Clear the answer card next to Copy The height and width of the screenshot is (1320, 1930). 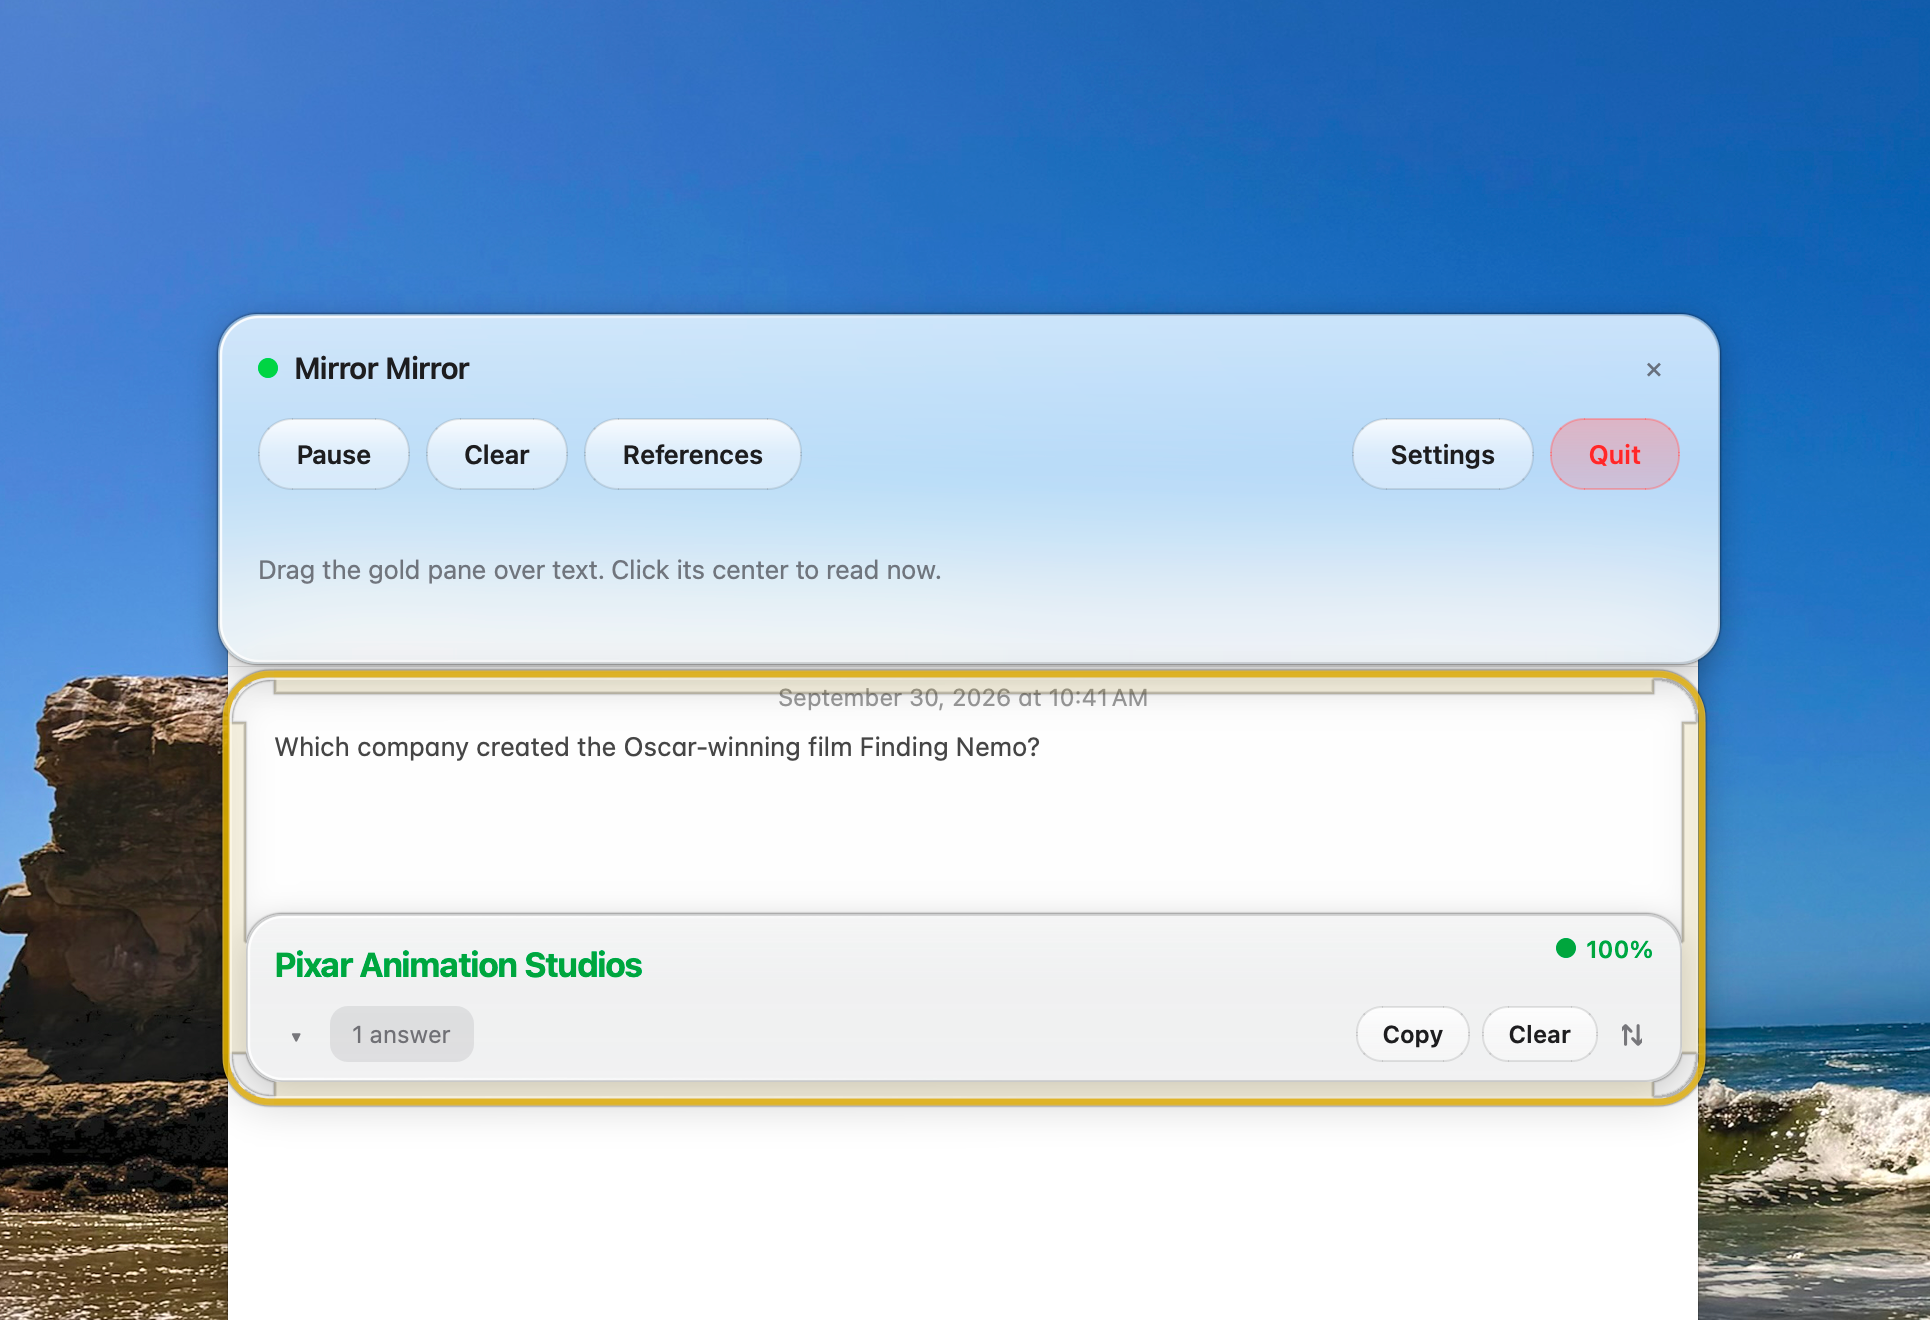pos(1539,1034)
